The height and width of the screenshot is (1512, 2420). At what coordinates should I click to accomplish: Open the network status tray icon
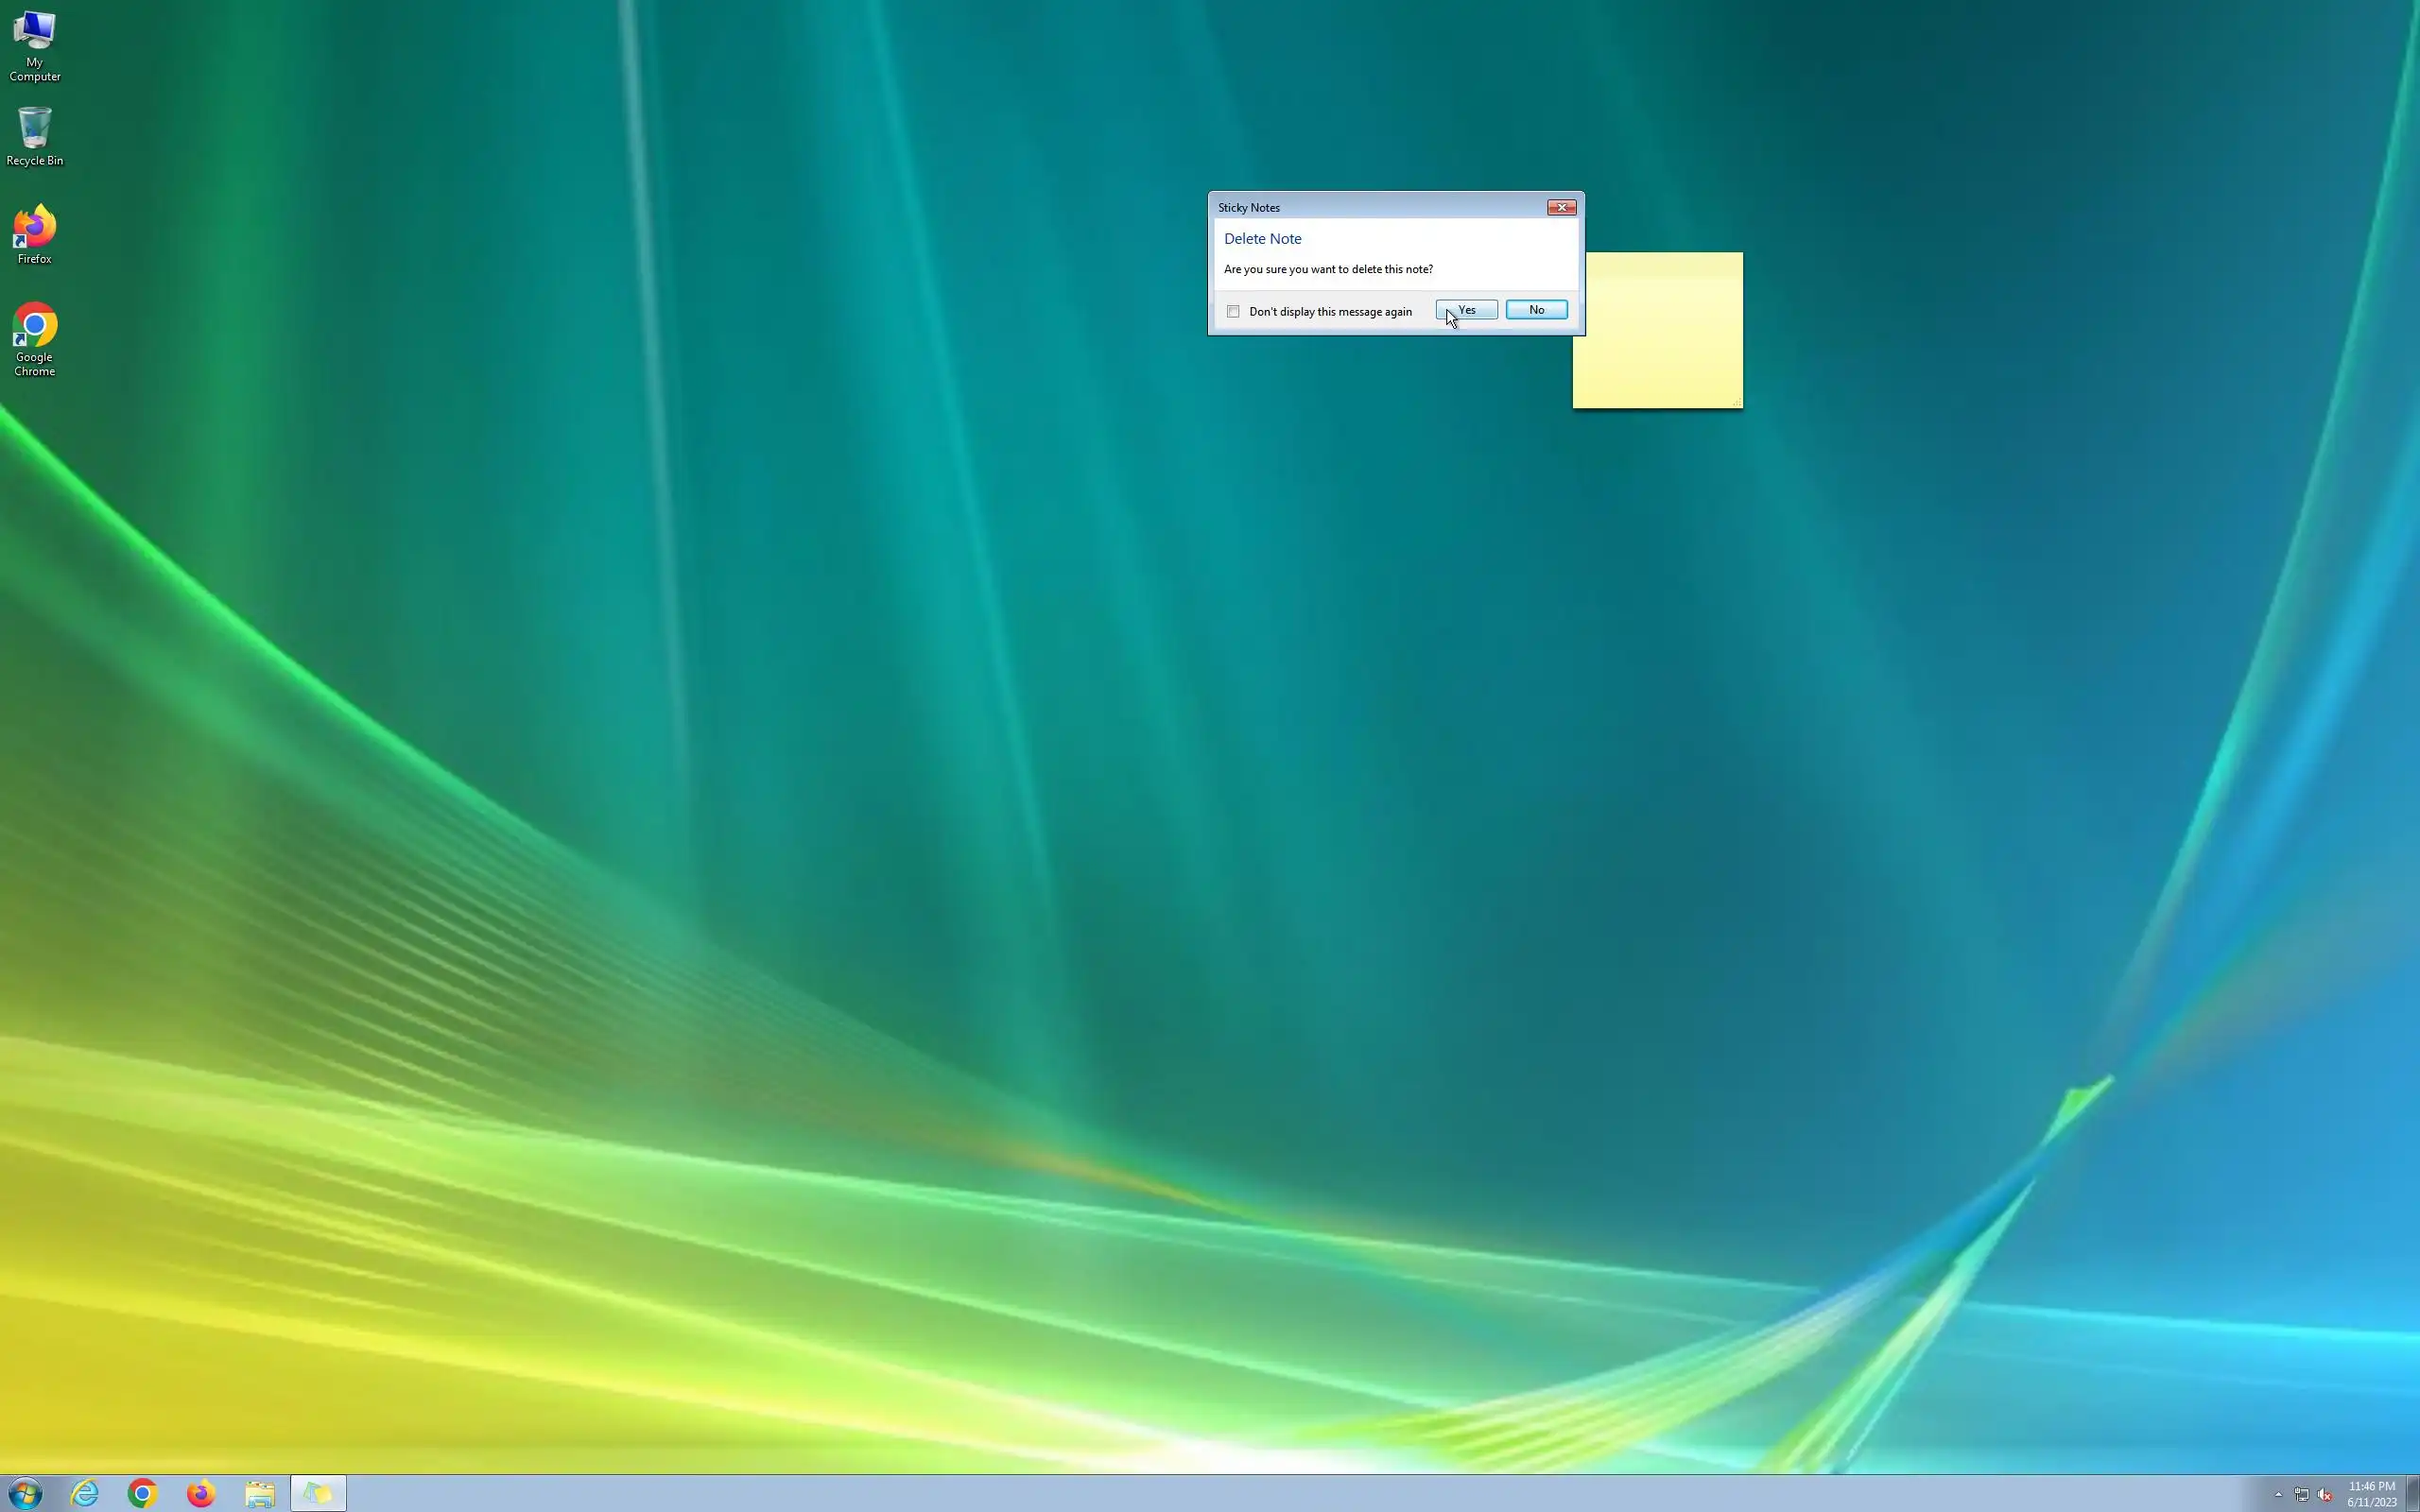click(x=2301, y=1495)
